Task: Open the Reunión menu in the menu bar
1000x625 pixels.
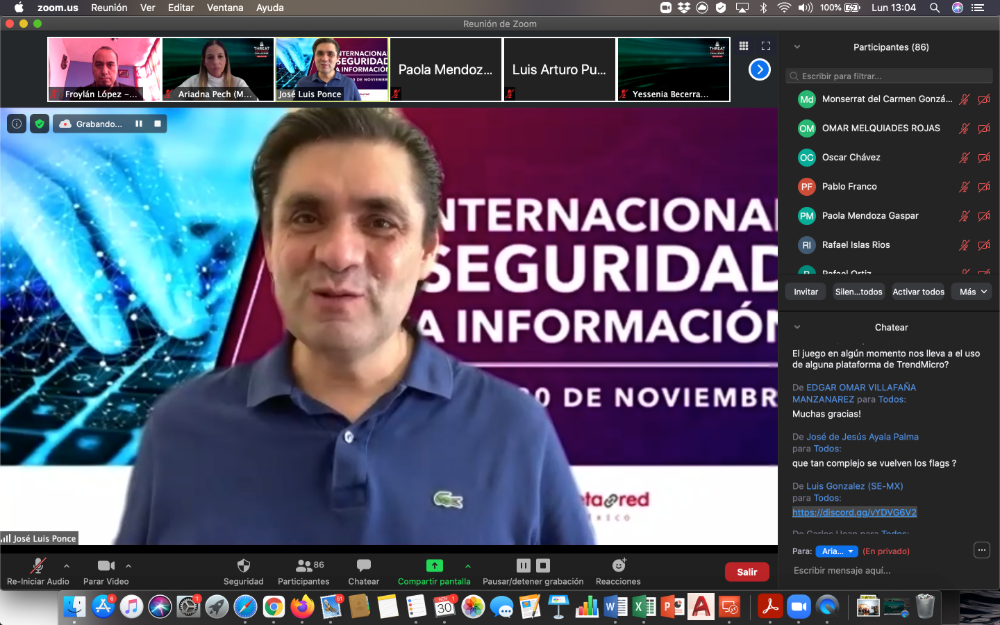Action: coord(109,7)
